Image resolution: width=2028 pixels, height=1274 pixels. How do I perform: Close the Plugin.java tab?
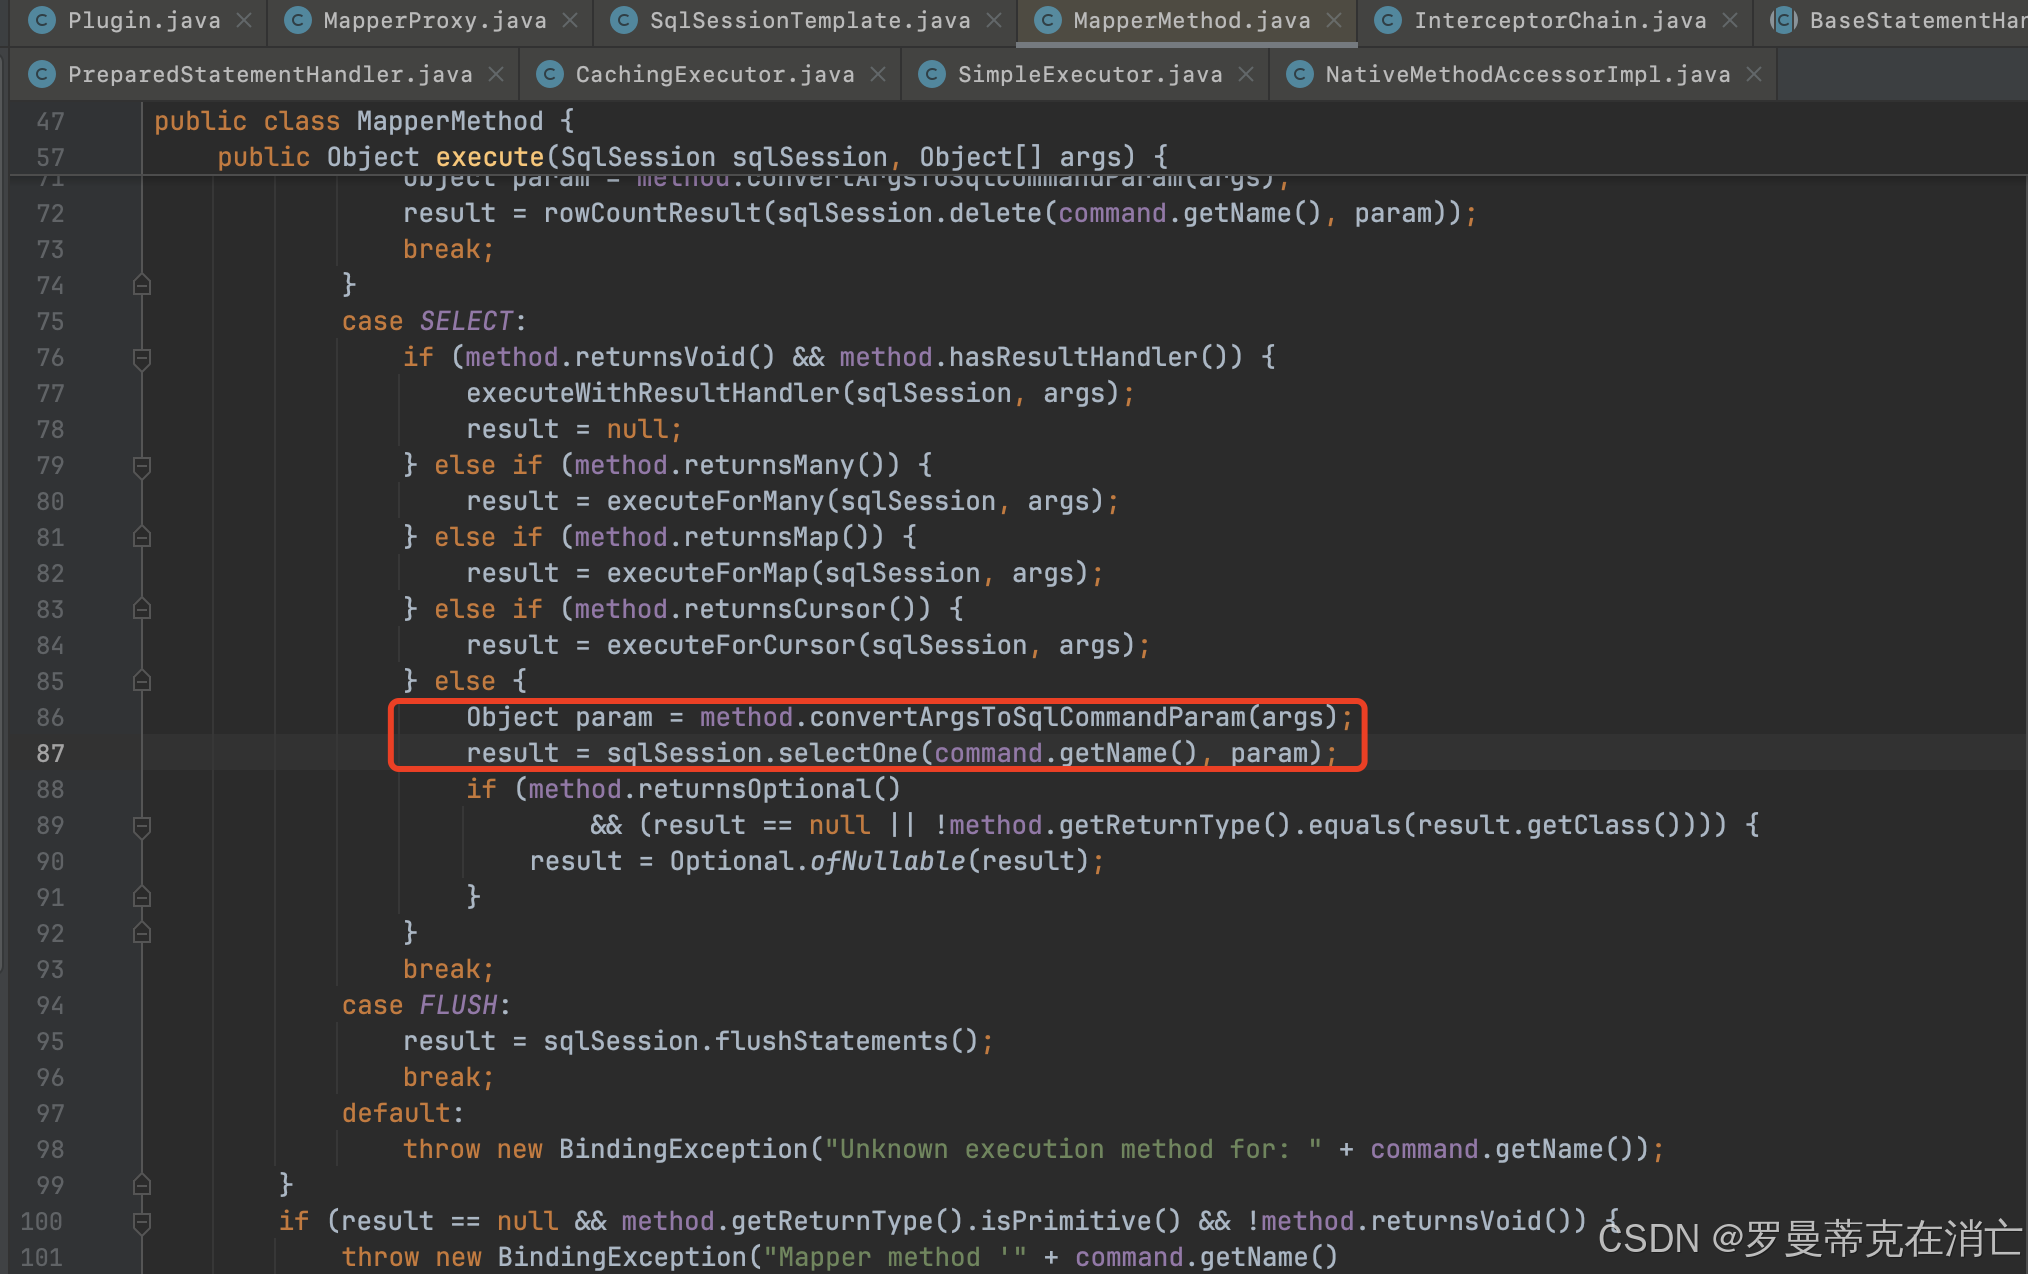point(244,20)
